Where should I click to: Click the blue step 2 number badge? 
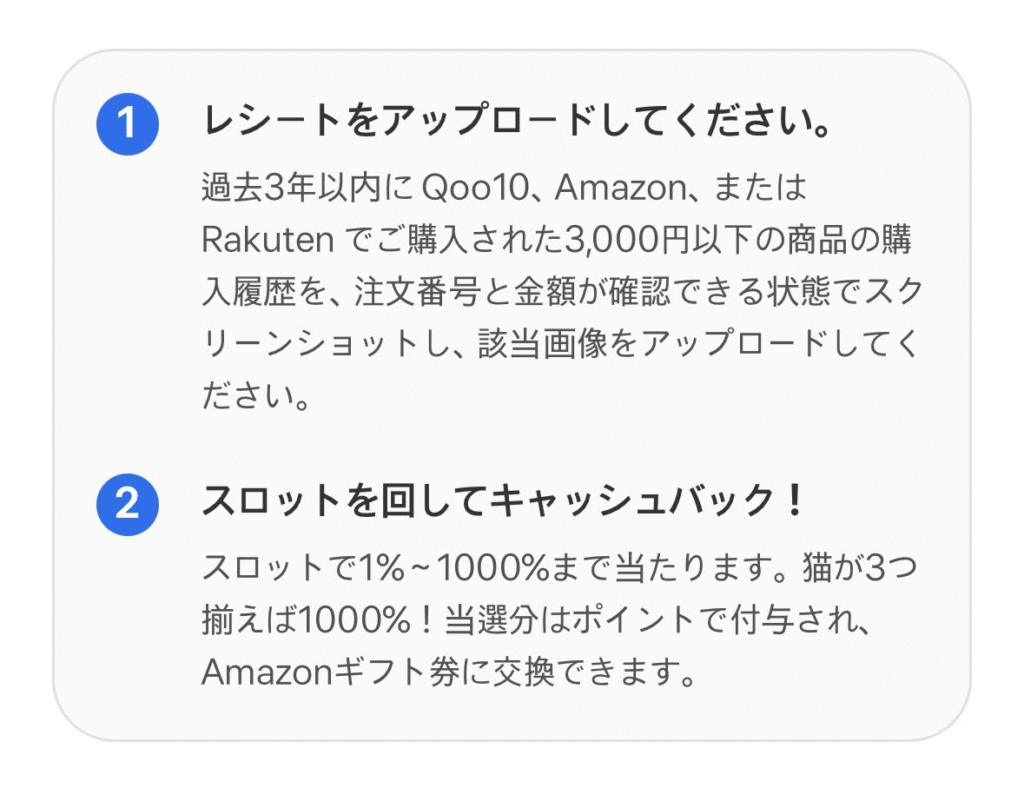point(127,504)
